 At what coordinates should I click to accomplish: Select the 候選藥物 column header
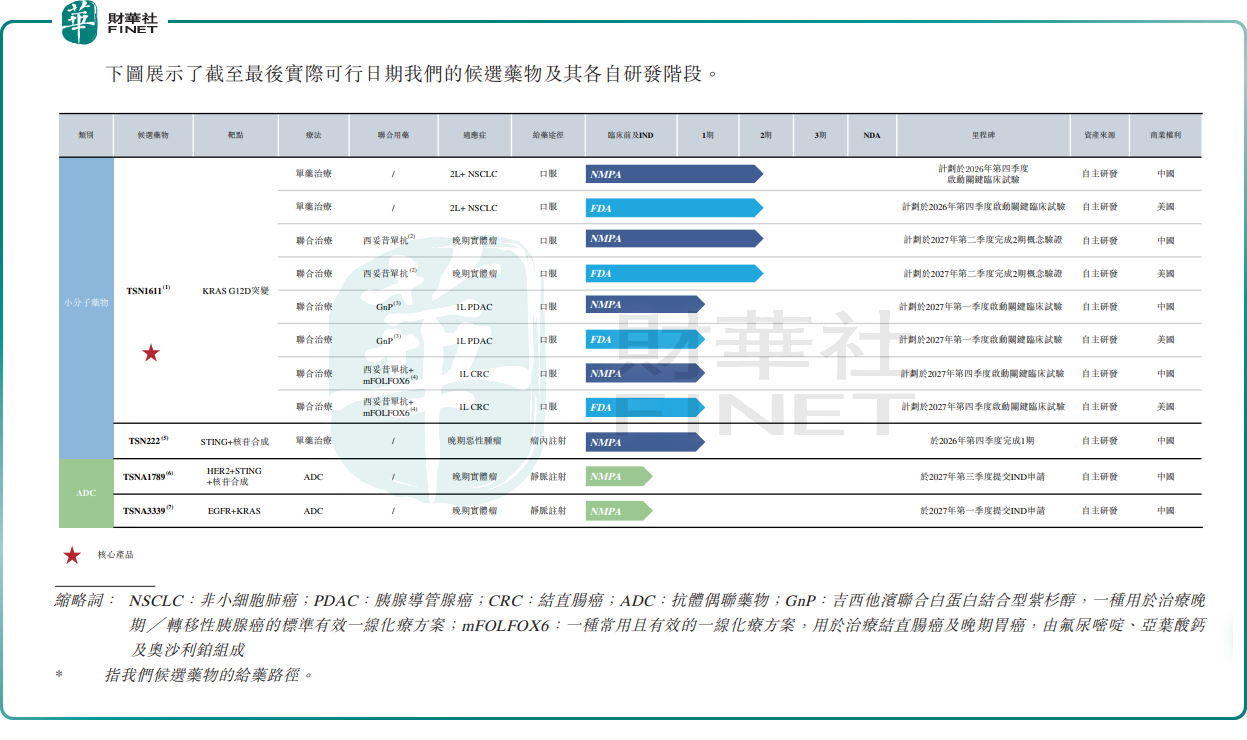[153, 135]
